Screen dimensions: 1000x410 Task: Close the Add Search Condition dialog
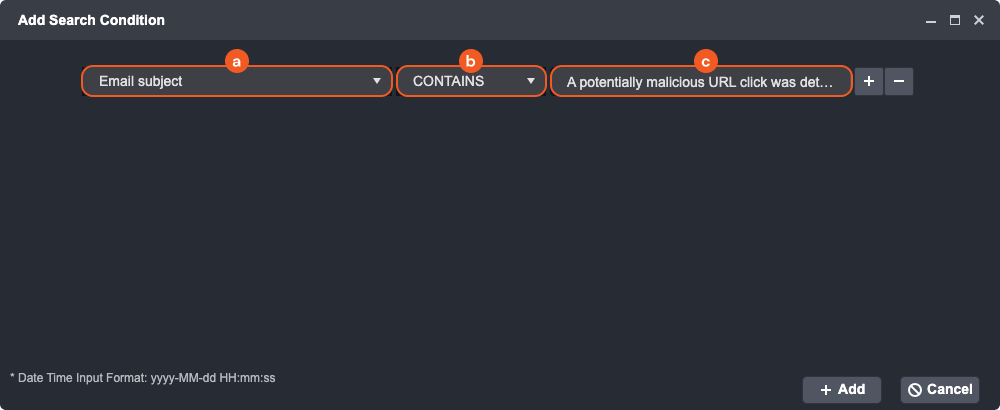point(979,20)
